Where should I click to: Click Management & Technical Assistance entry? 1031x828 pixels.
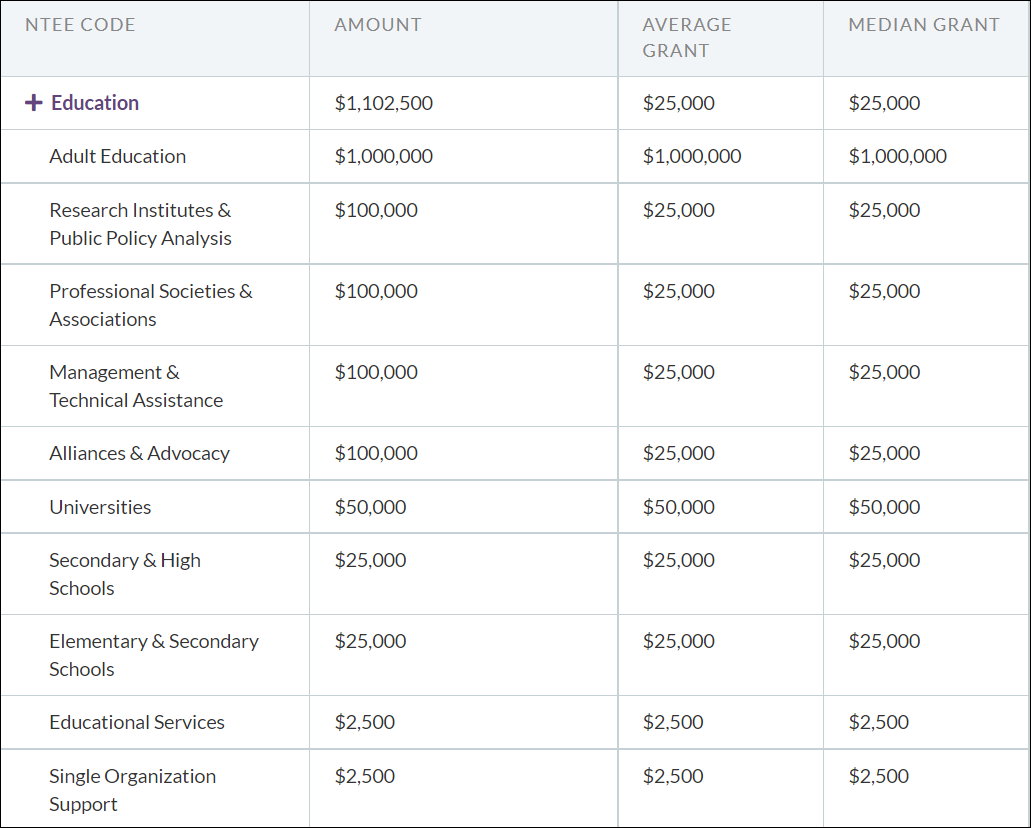[136, 386]
